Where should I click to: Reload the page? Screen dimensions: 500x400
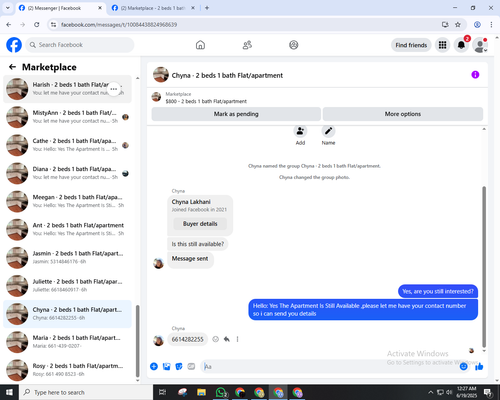[37, 25]
